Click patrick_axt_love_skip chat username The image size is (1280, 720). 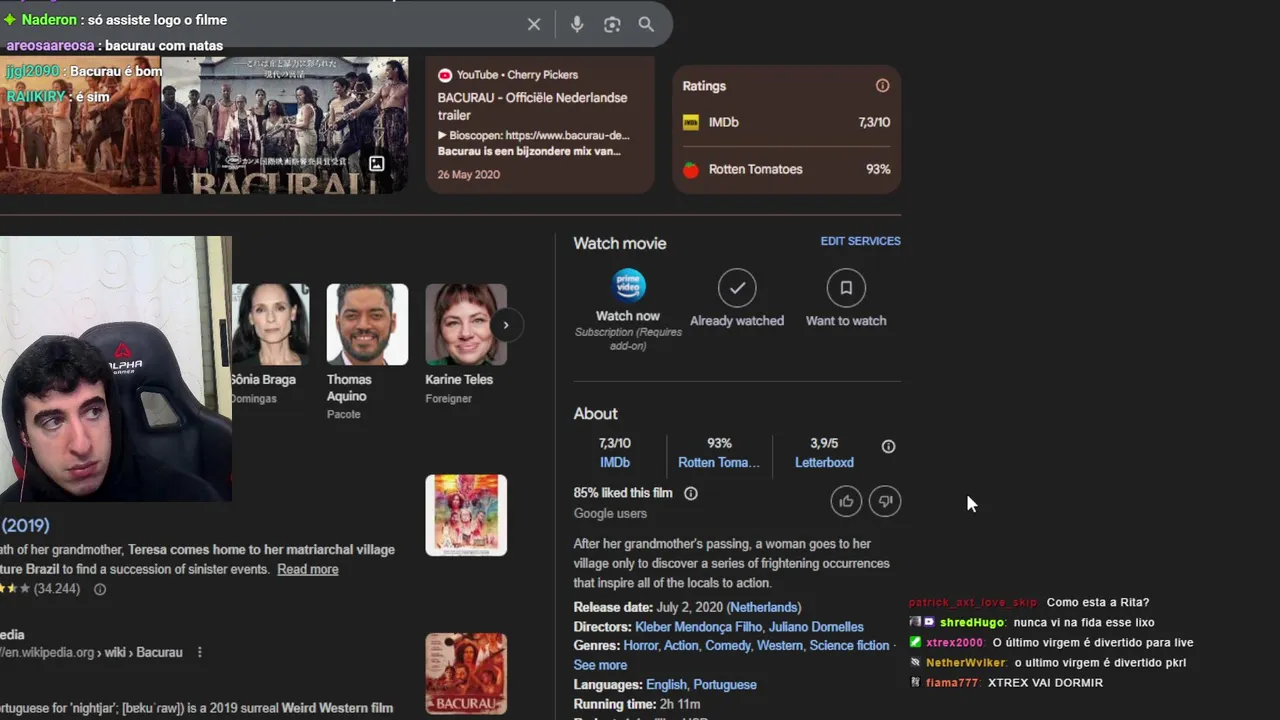[973, 603]
